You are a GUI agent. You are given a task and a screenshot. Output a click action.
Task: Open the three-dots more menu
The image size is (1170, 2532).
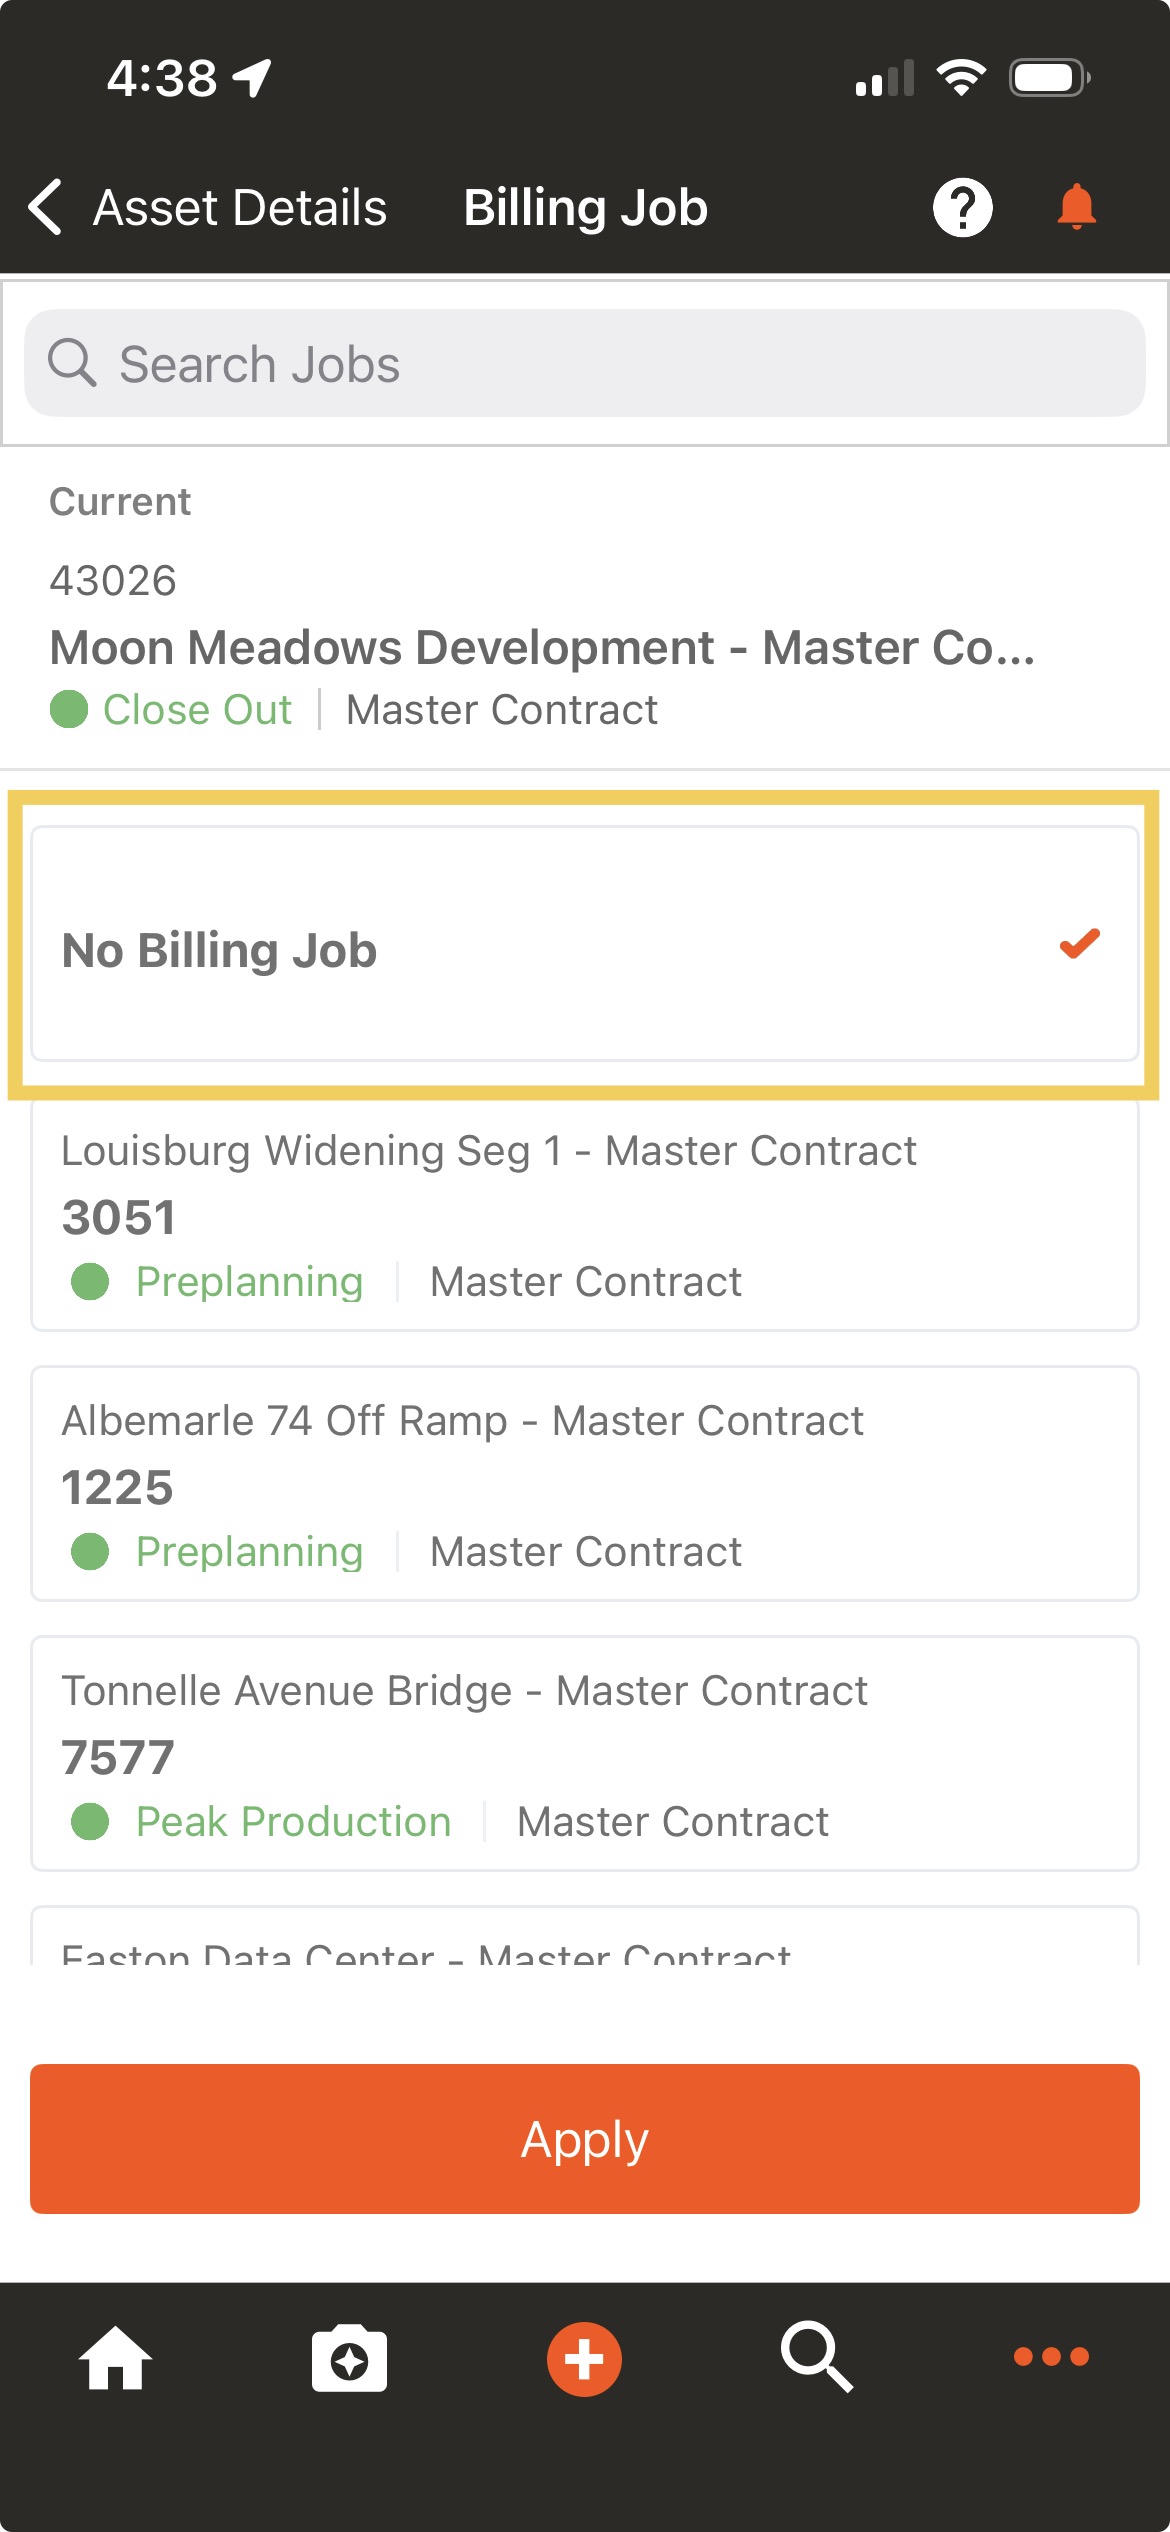tap(1051, 2357)
